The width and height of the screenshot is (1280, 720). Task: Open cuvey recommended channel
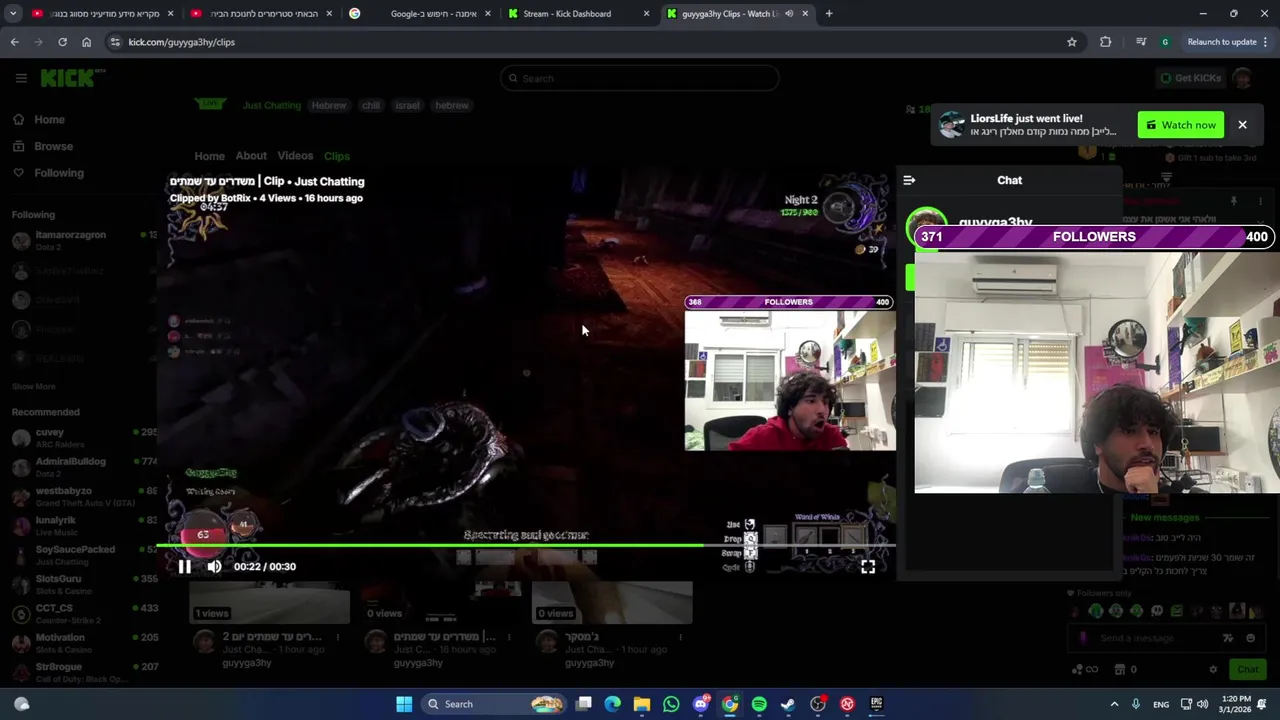[x=80, y=438]
